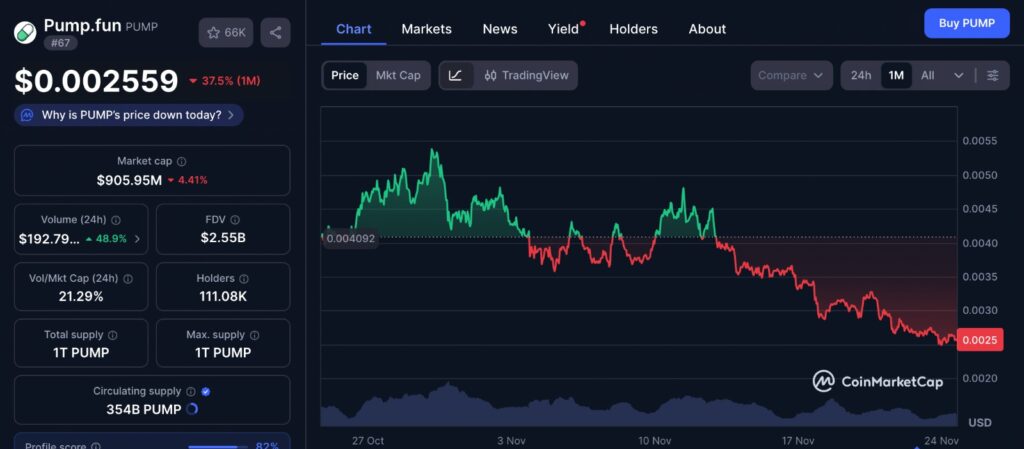Viewport: 1024px width, 449px height.
Task: Click the #67 rank badge
Action: click(x=61, y=44)
